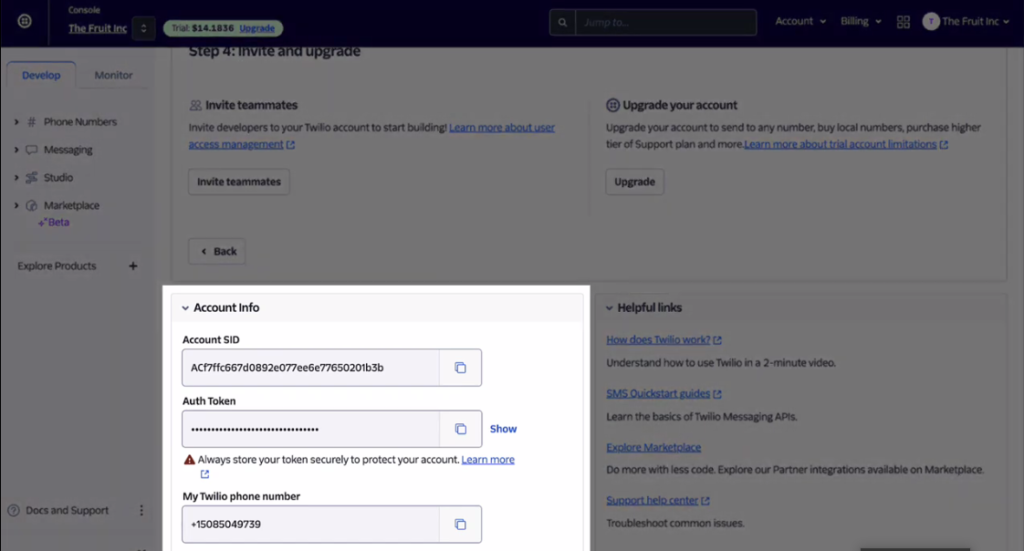This screenshot has height=551, width=1024.
Task: Copy the Auth Token with copy icon
Action: click(460, 429)
